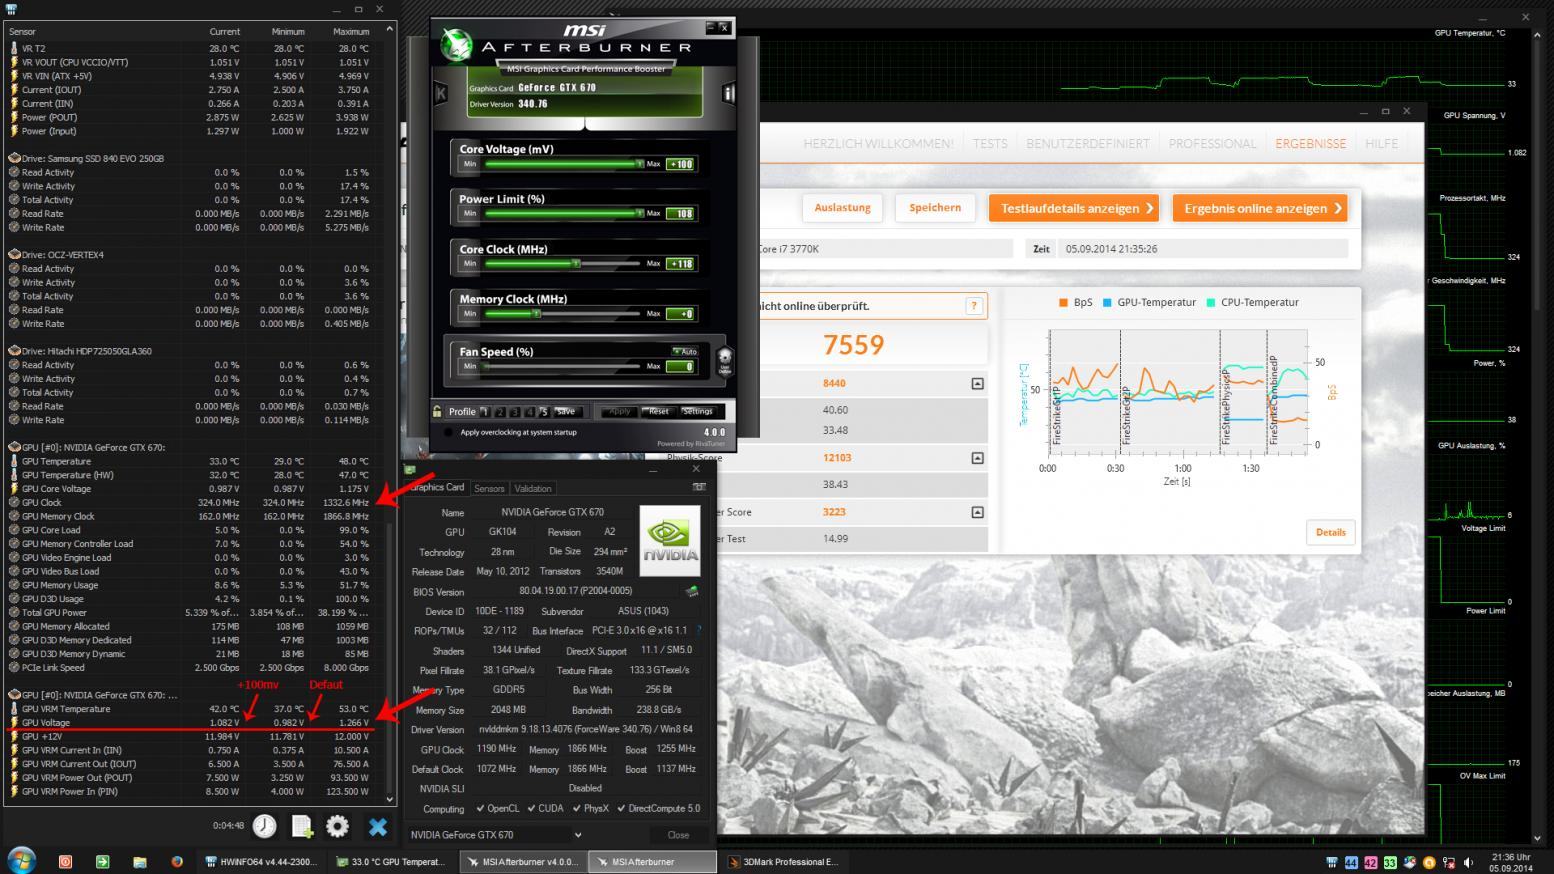
Task: Click the Afterburner profile lock icon
Action: tap(437, 411)
